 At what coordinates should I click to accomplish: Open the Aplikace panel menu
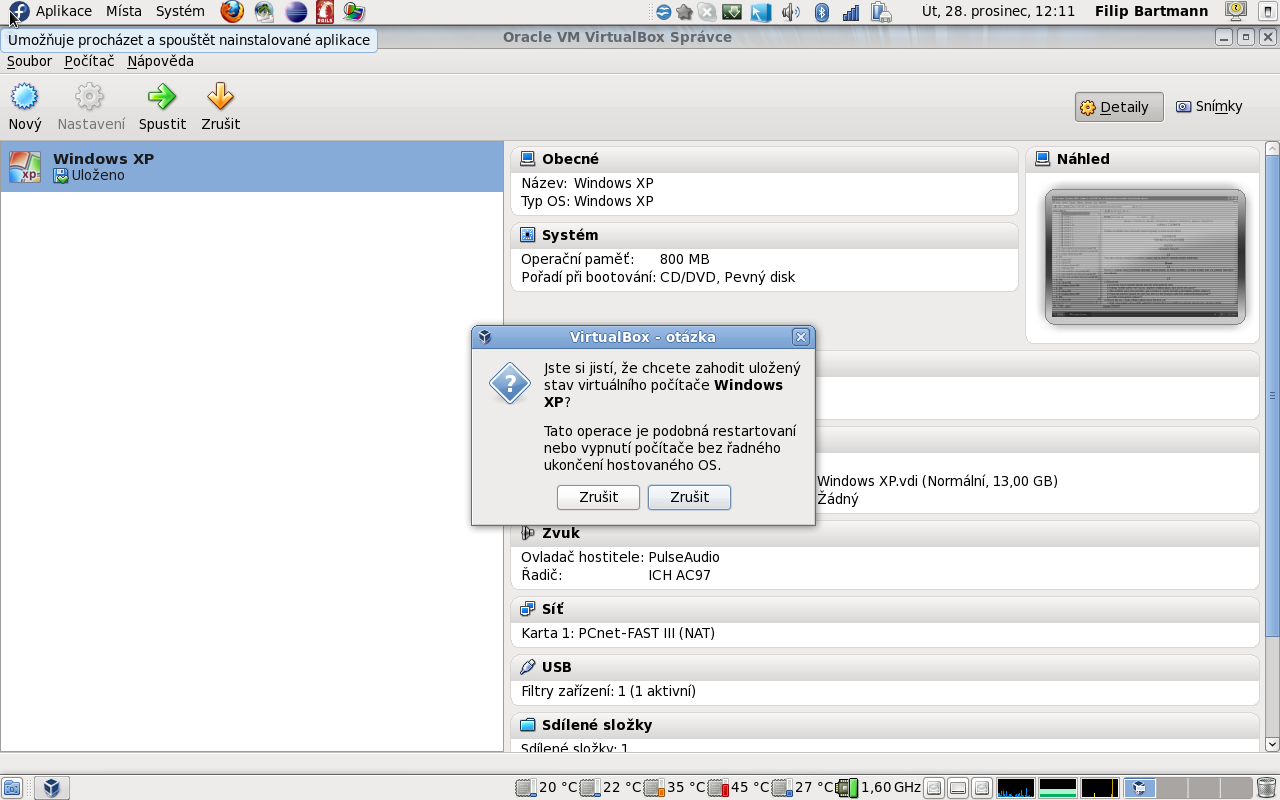(x=64, y=12)
